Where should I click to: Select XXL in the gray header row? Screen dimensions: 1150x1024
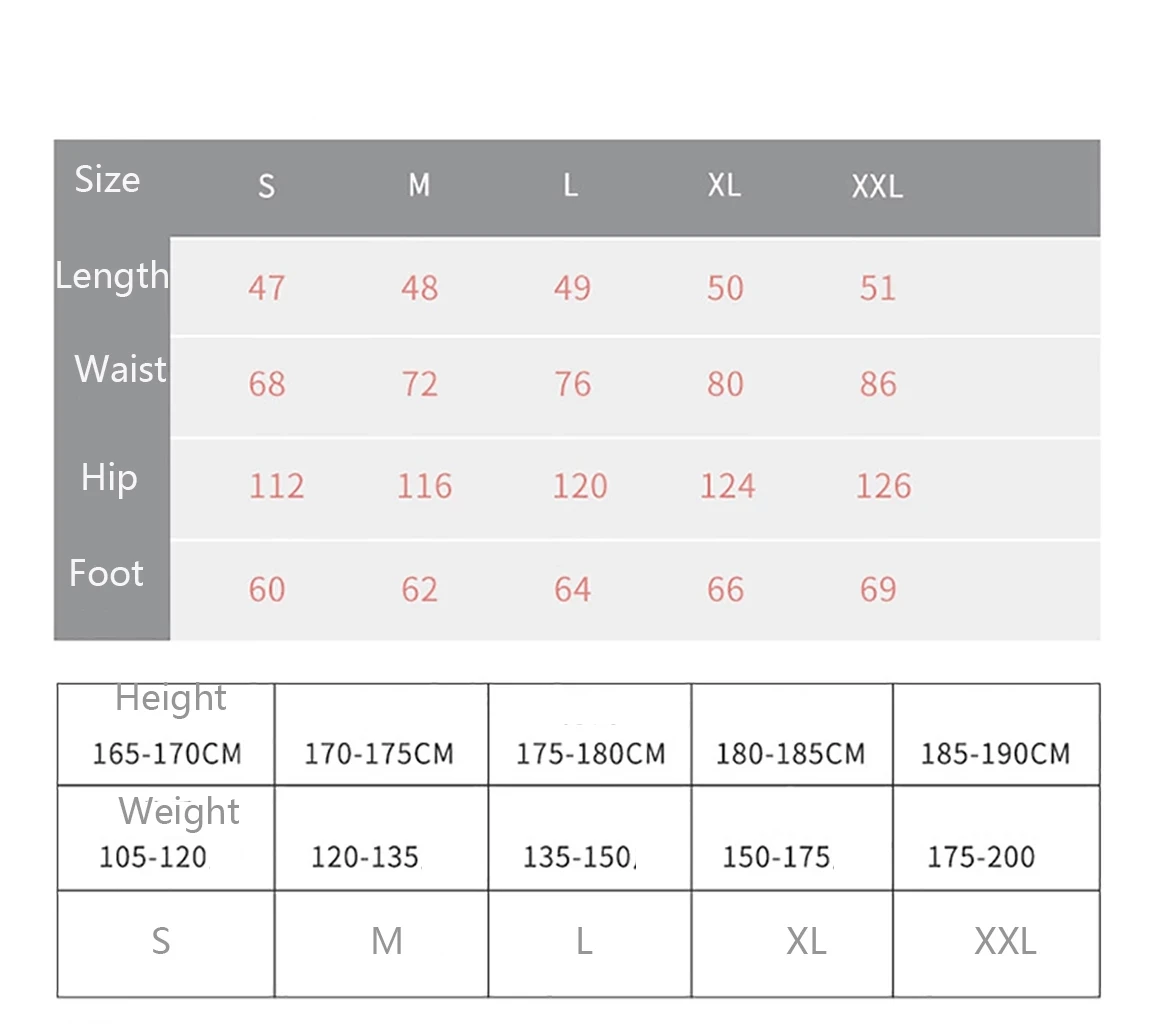[877, 186]
